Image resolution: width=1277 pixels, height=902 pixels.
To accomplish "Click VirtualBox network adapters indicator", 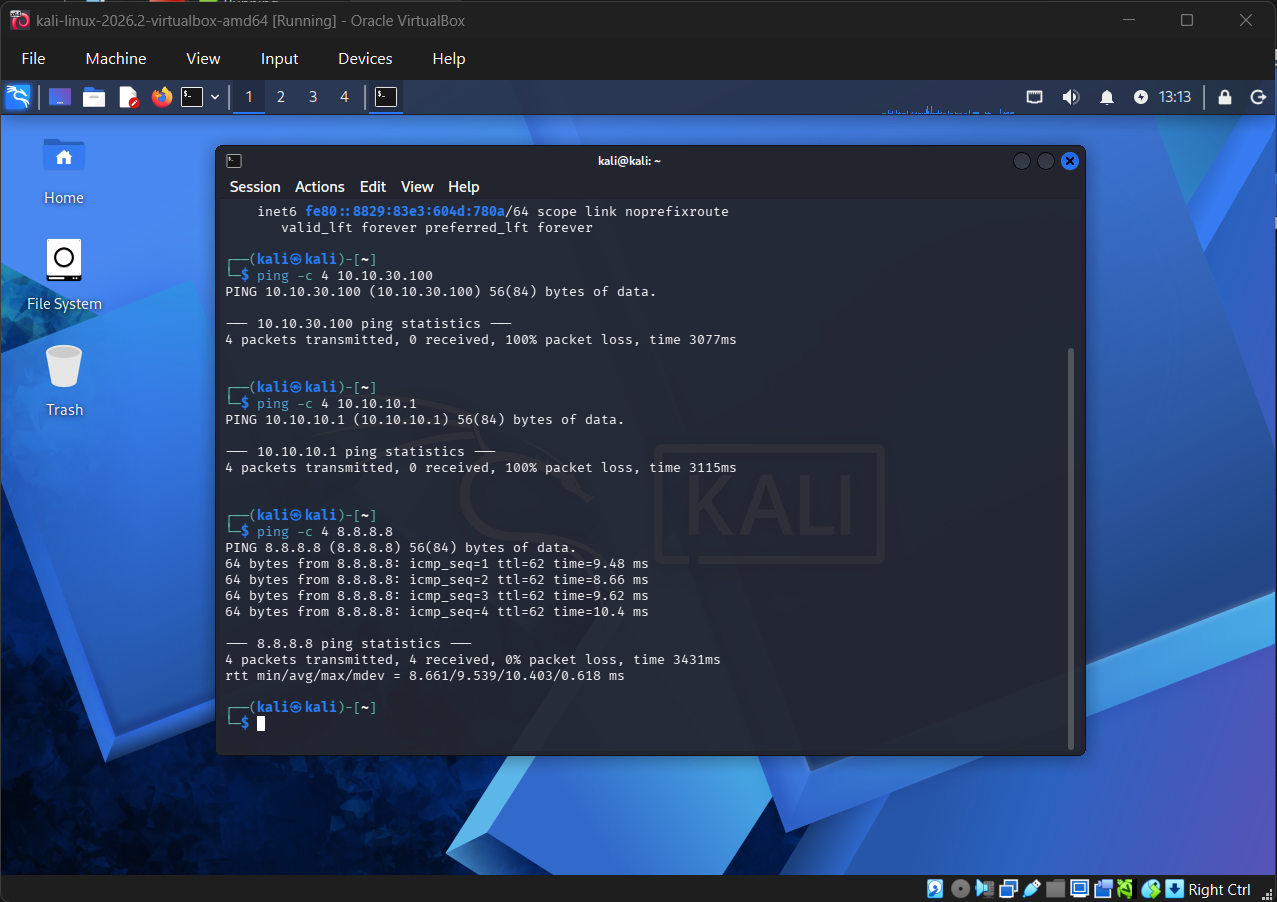I will [x=1008, y=889].
